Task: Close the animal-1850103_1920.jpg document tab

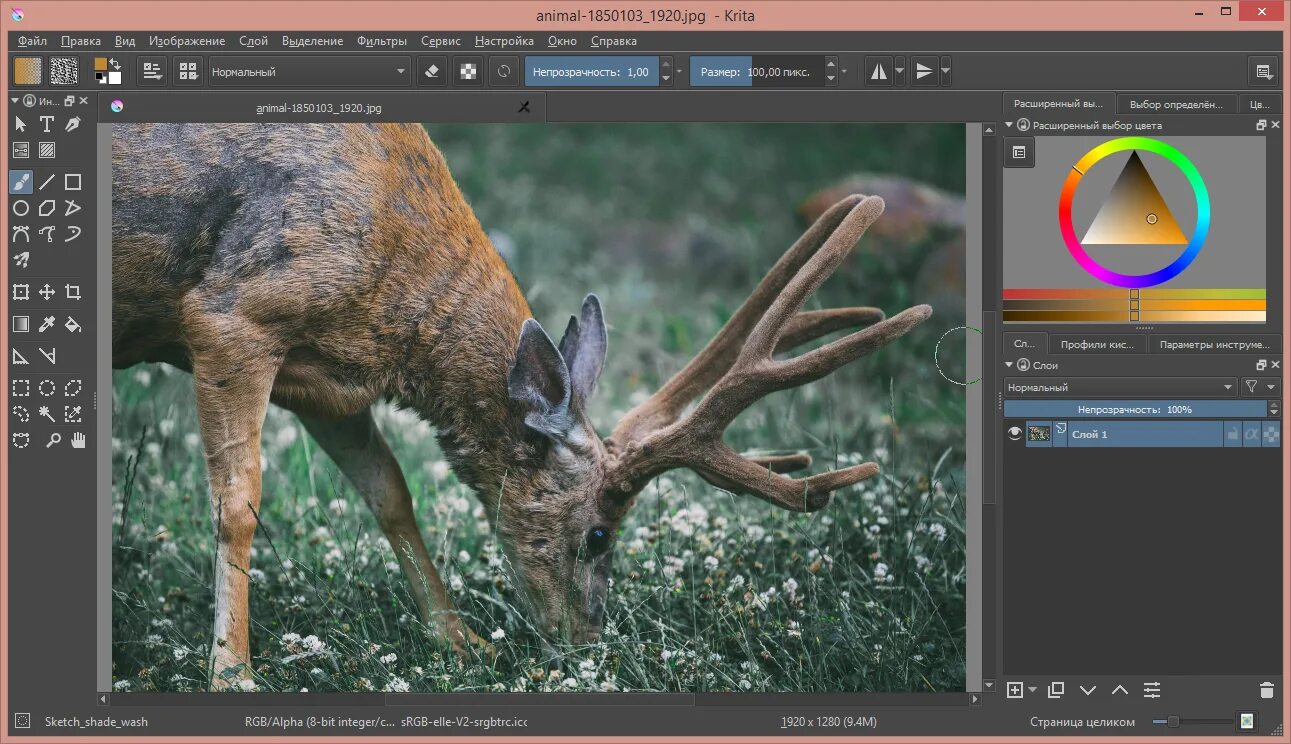Action: (523, 107)
